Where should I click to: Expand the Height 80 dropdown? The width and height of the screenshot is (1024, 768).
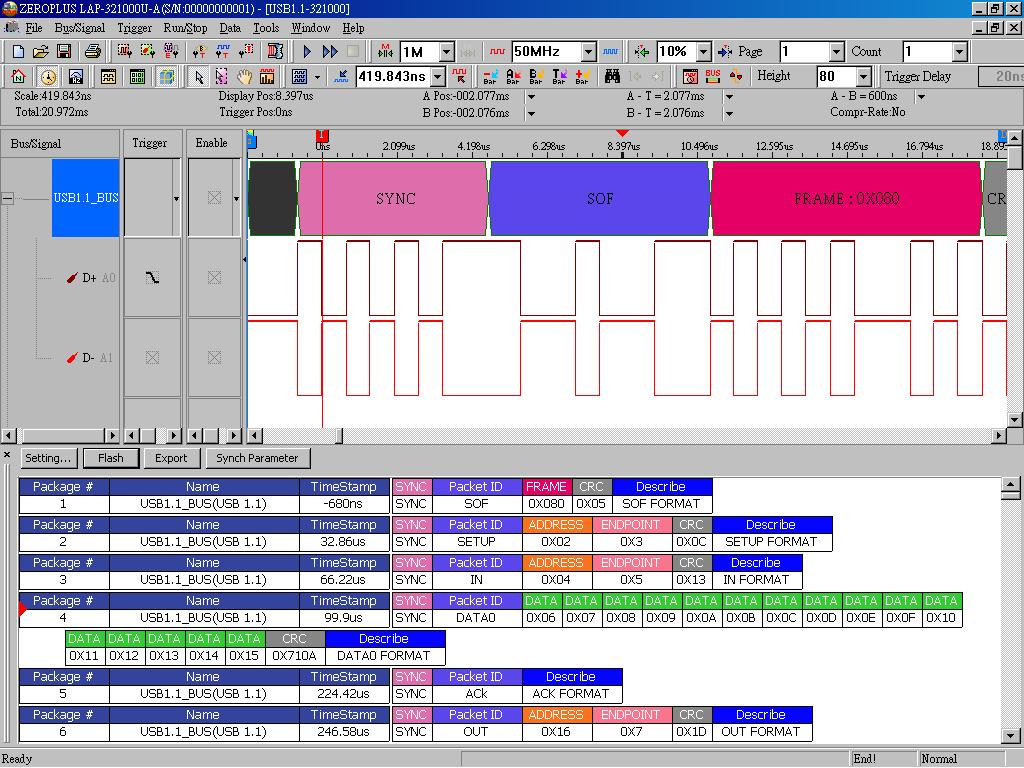point(862,76)
